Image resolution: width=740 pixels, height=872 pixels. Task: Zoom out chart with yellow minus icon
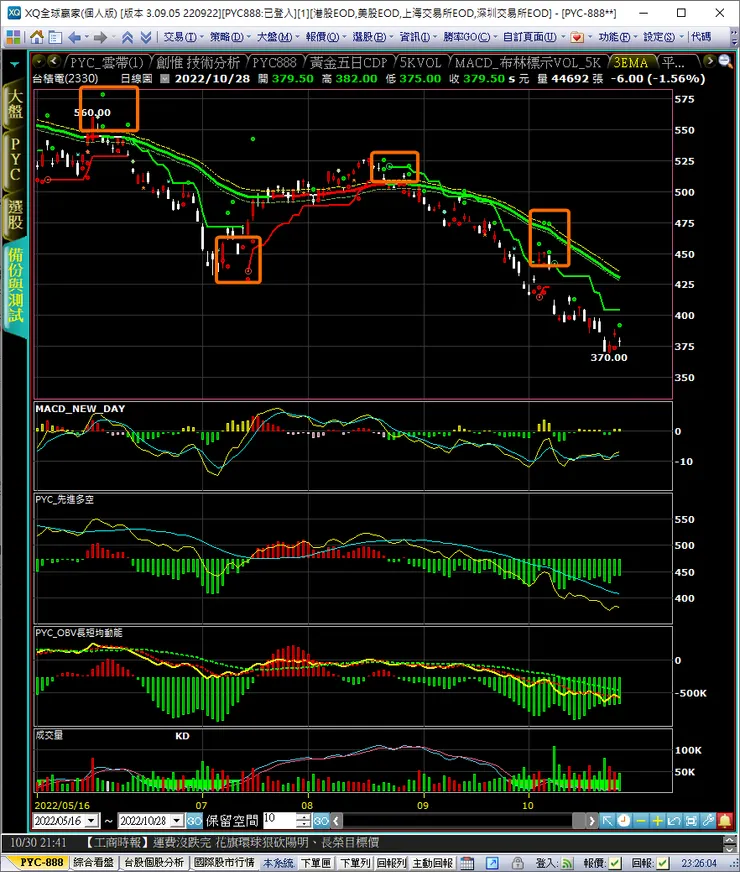640,820
